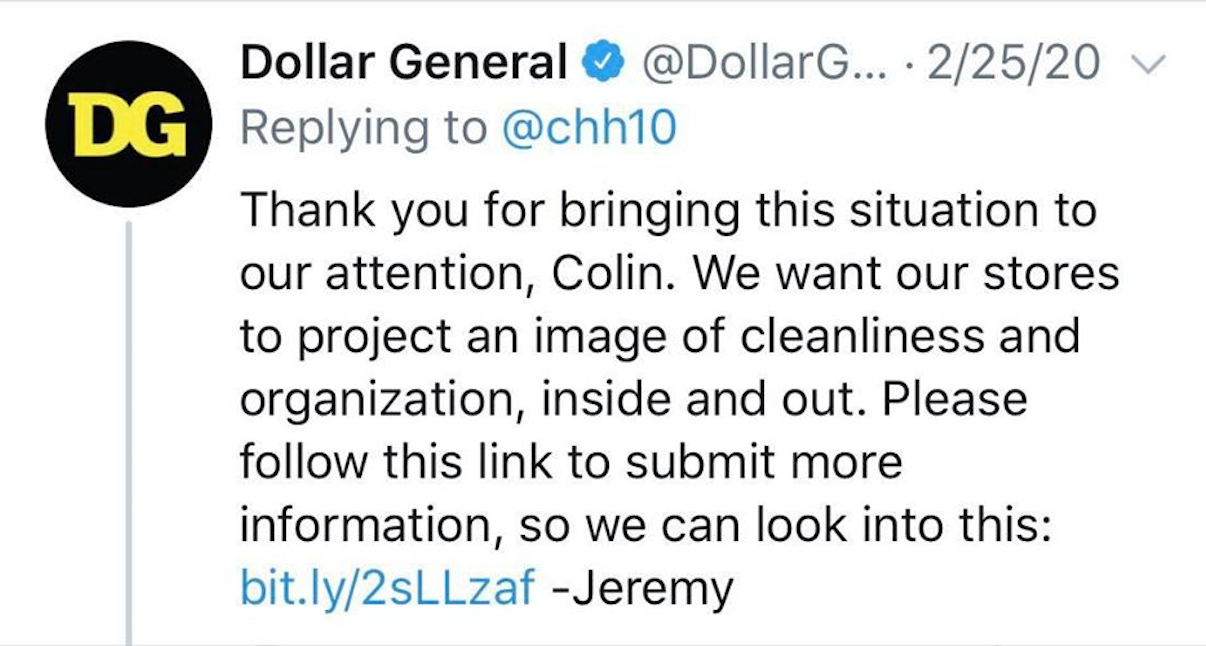Click the "Replying to" label
The width and height of the screenshot is (1206, 646).
point(363,129)
